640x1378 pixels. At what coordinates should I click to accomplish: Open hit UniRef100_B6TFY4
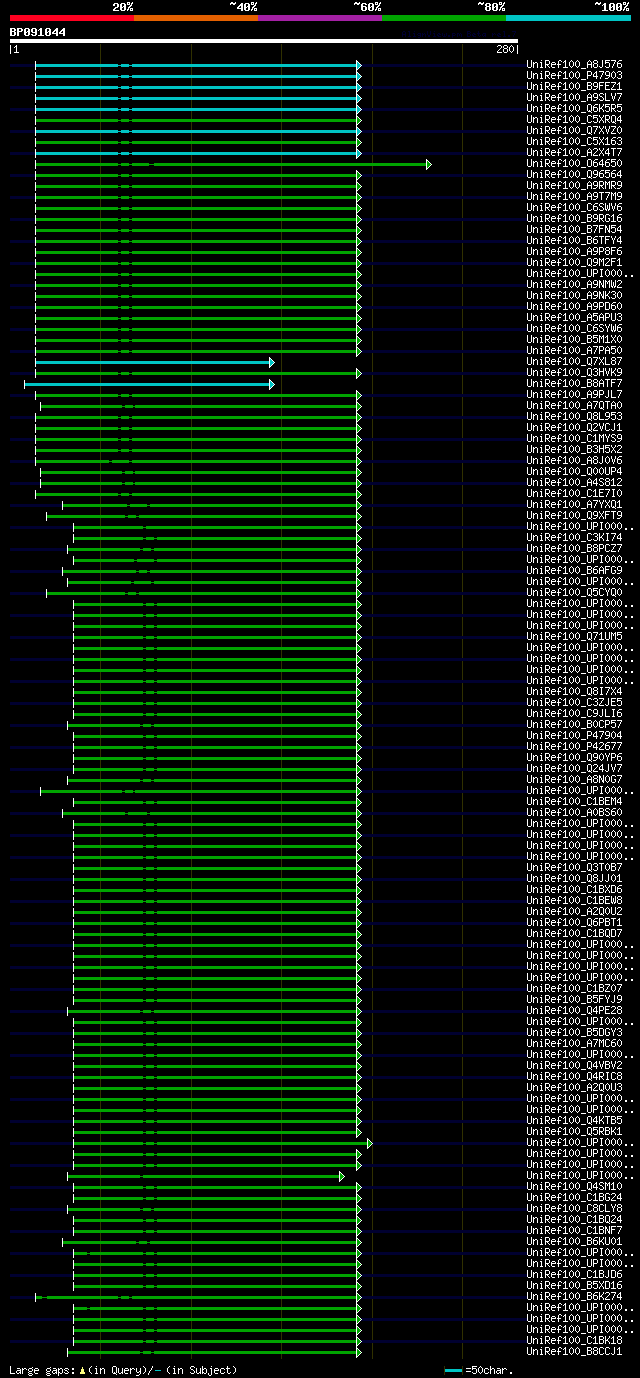574,241
